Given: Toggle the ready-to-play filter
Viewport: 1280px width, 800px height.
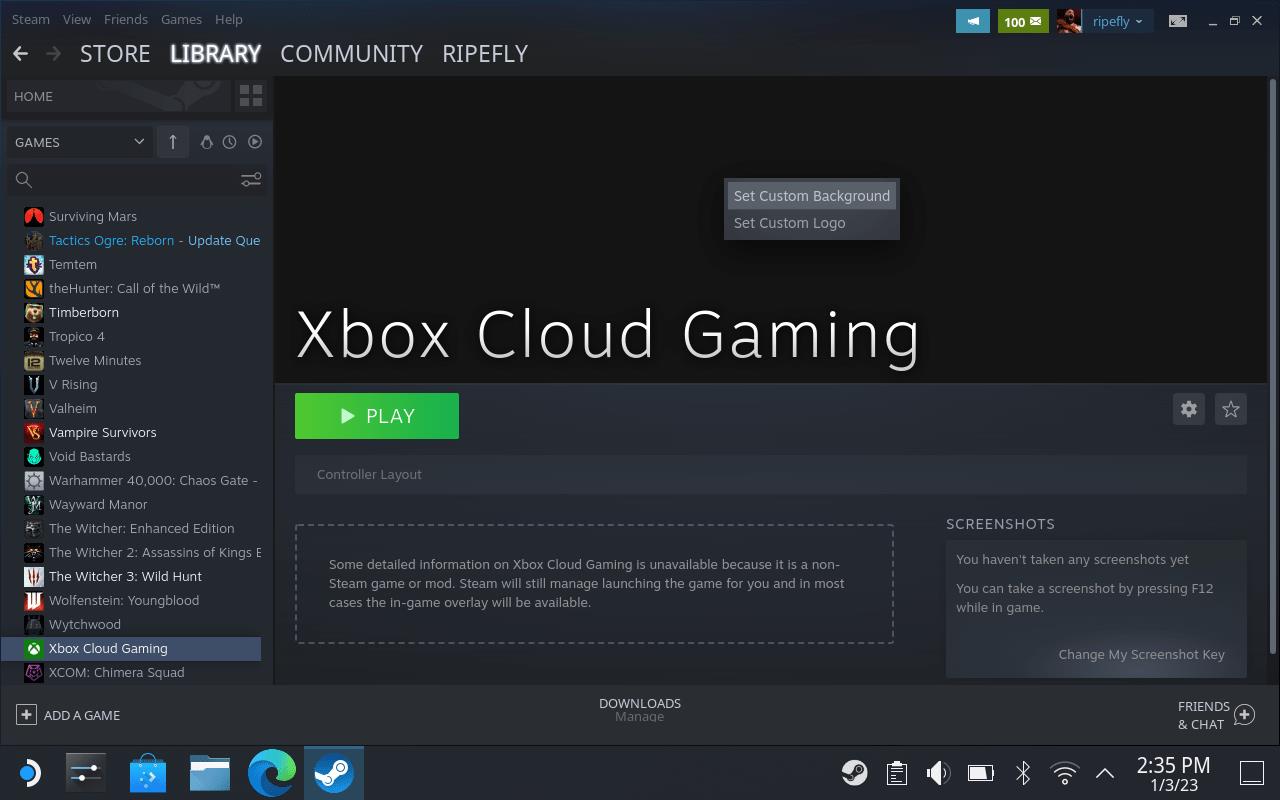Looking at the screenshot, I should click(x=255, y=142).
